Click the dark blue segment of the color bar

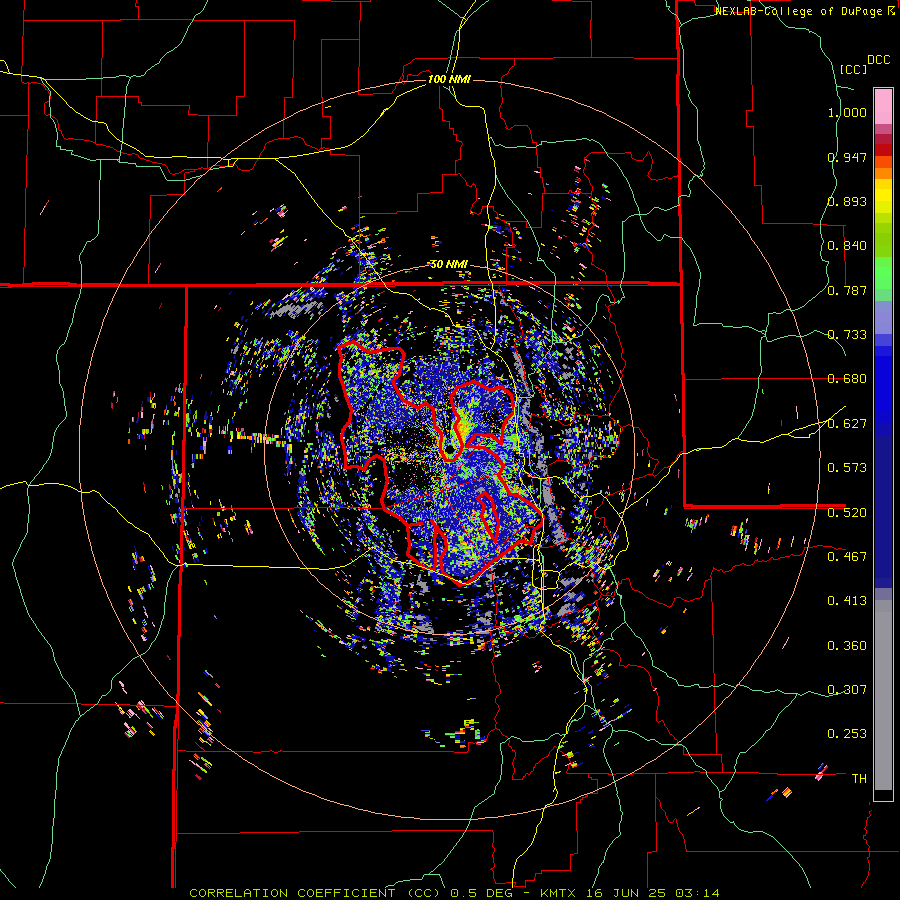point(883,511)
